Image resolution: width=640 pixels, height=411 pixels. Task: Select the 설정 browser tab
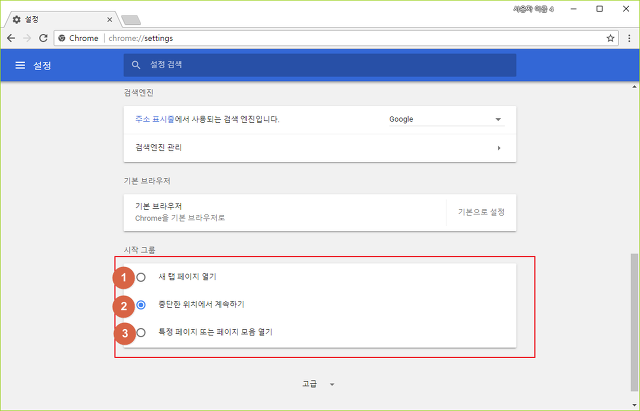coord(61,20)
